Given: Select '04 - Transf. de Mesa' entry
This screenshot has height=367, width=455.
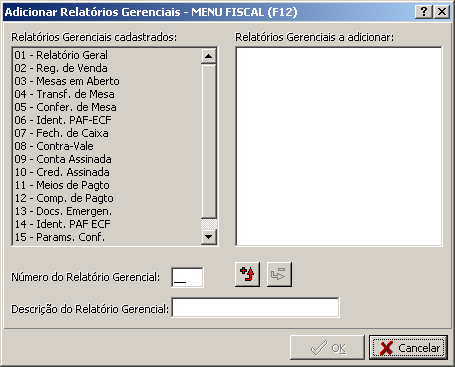Looking at the screenshot, I should pos(107,94).
